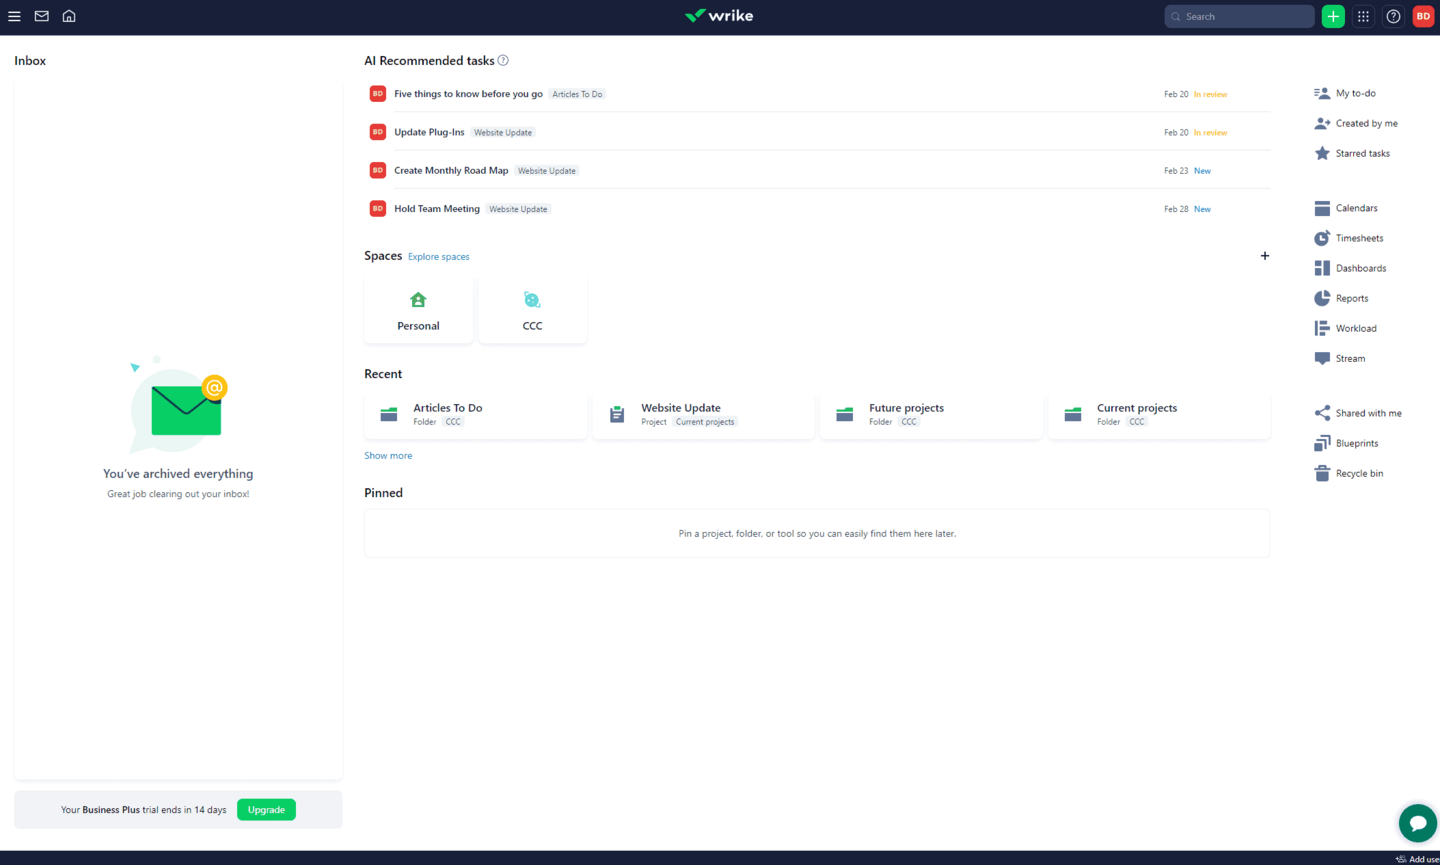Image resolution: width=1440 pixels, height=865 pixels.
Task: Click the AI Recommended tasks info icon
Action: 503,61
